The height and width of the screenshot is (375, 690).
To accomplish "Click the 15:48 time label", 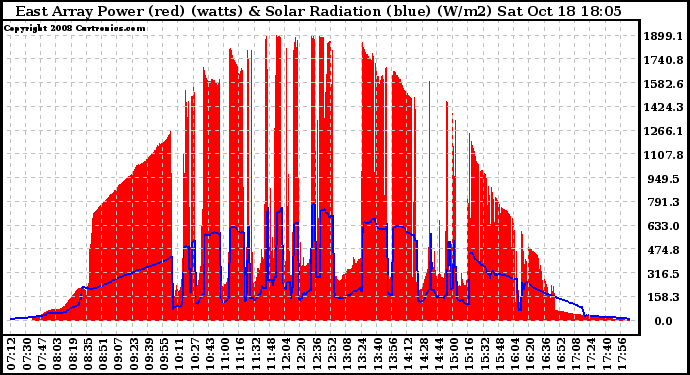I will click(500, 353).
